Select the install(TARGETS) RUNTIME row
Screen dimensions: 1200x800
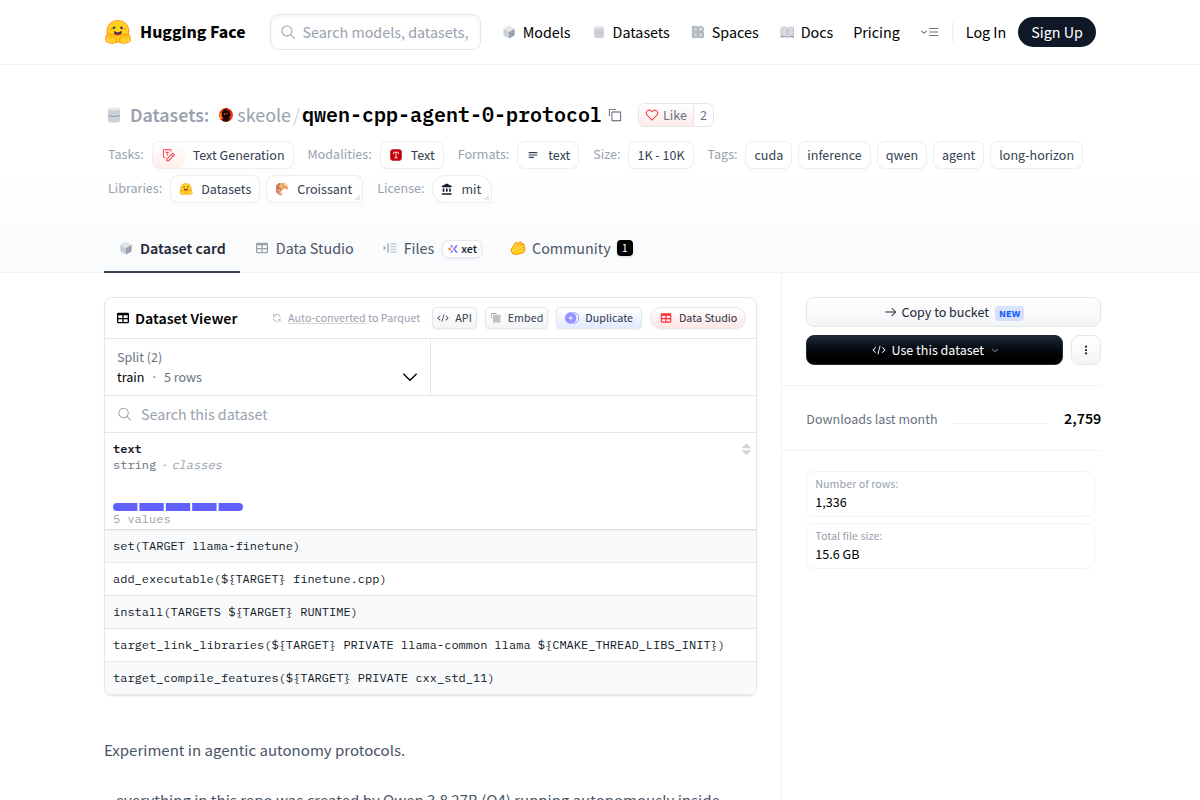(x=430, y=612)
